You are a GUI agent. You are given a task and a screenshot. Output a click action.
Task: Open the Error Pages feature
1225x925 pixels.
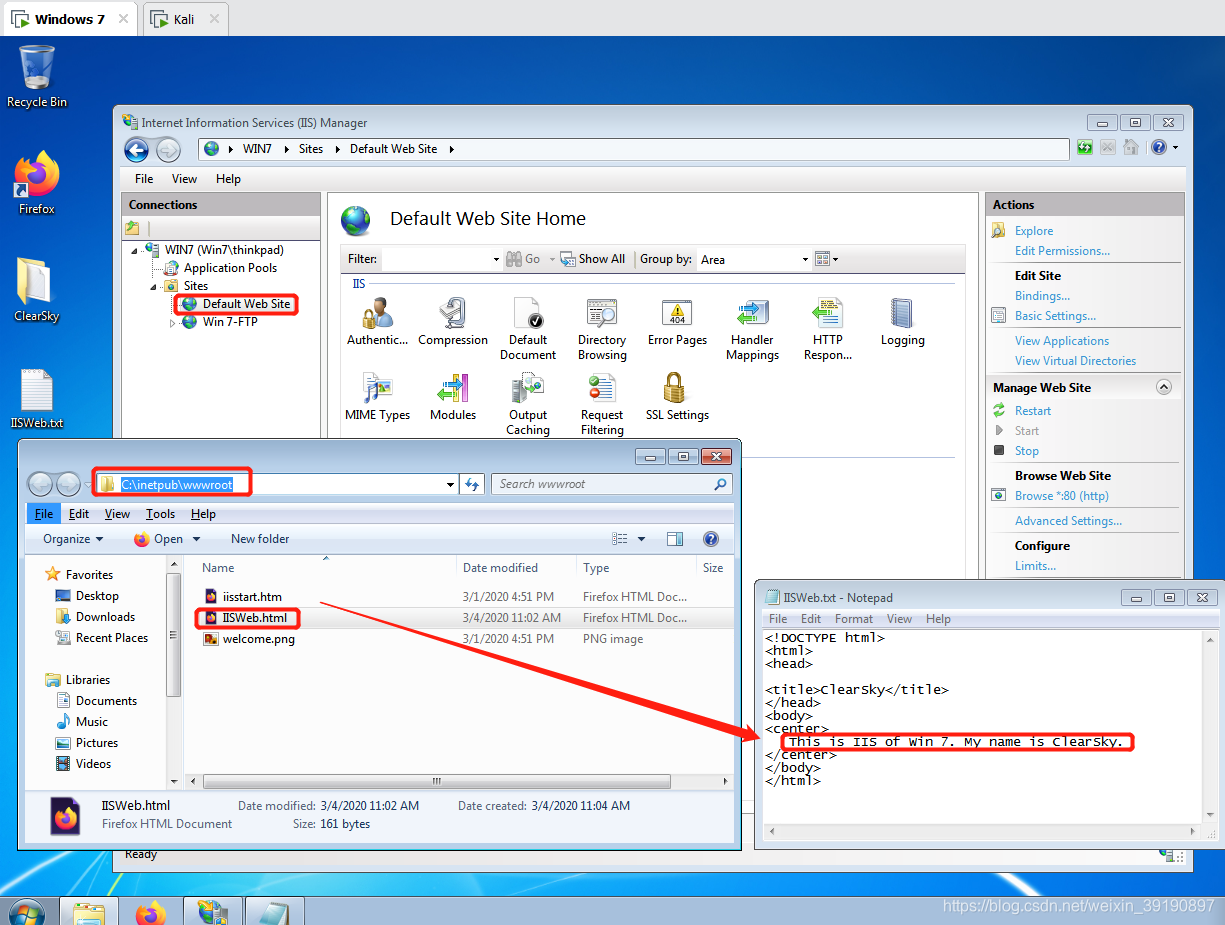click(677, 322)
